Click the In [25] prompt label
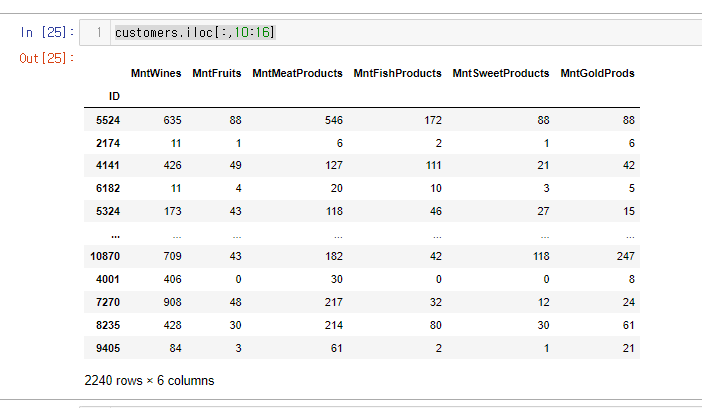The width and height of the screenshot is (702, 408). [47, 32]
